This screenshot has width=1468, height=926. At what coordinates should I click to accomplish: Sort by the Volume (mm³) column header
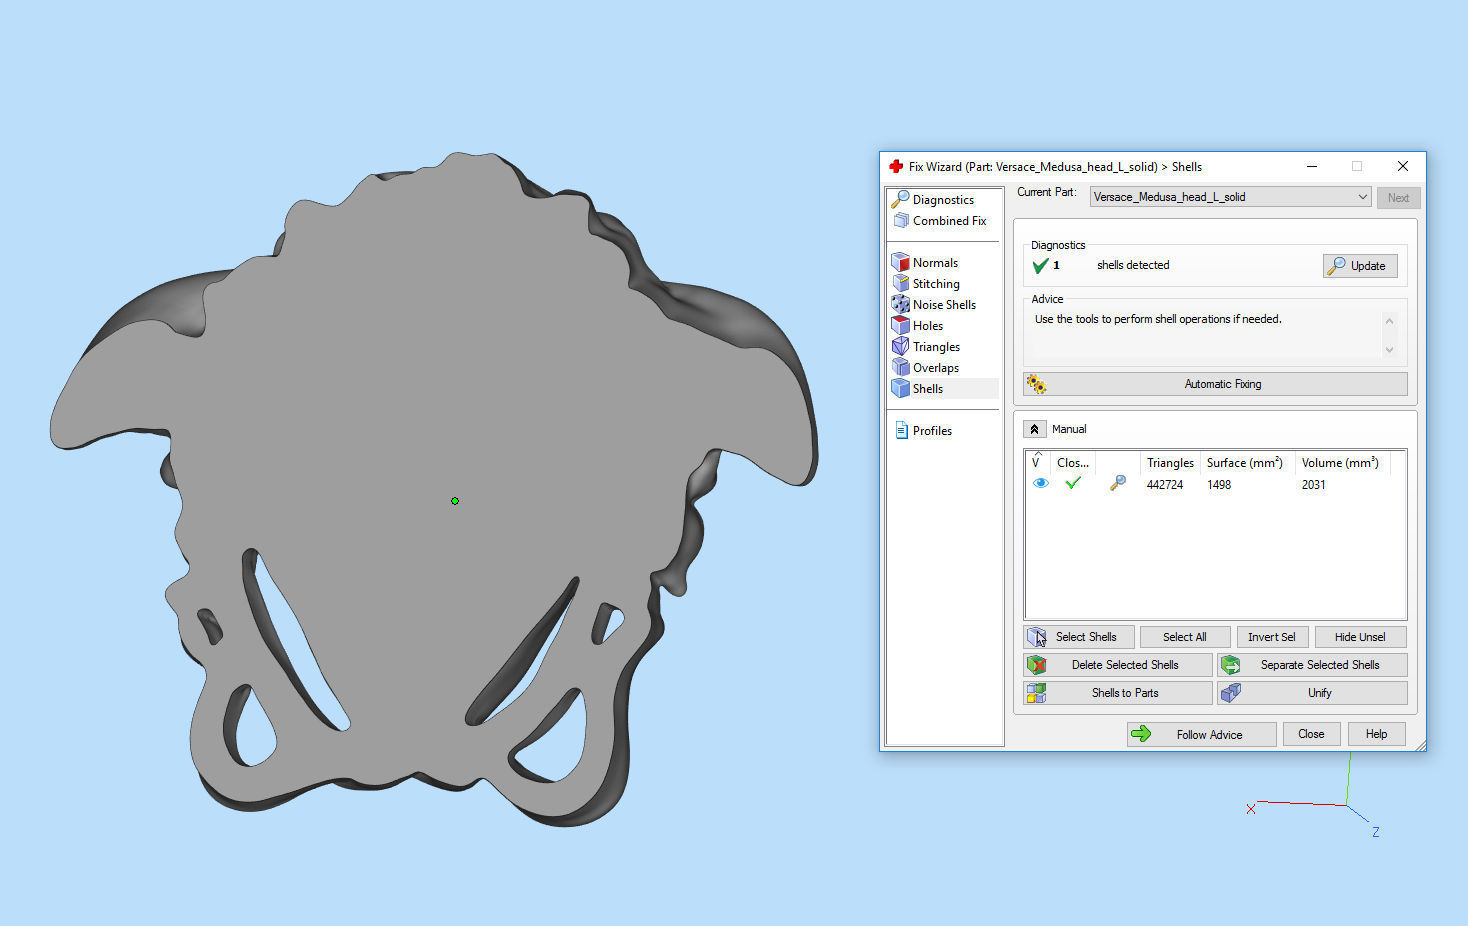[x=1342, y=463]
